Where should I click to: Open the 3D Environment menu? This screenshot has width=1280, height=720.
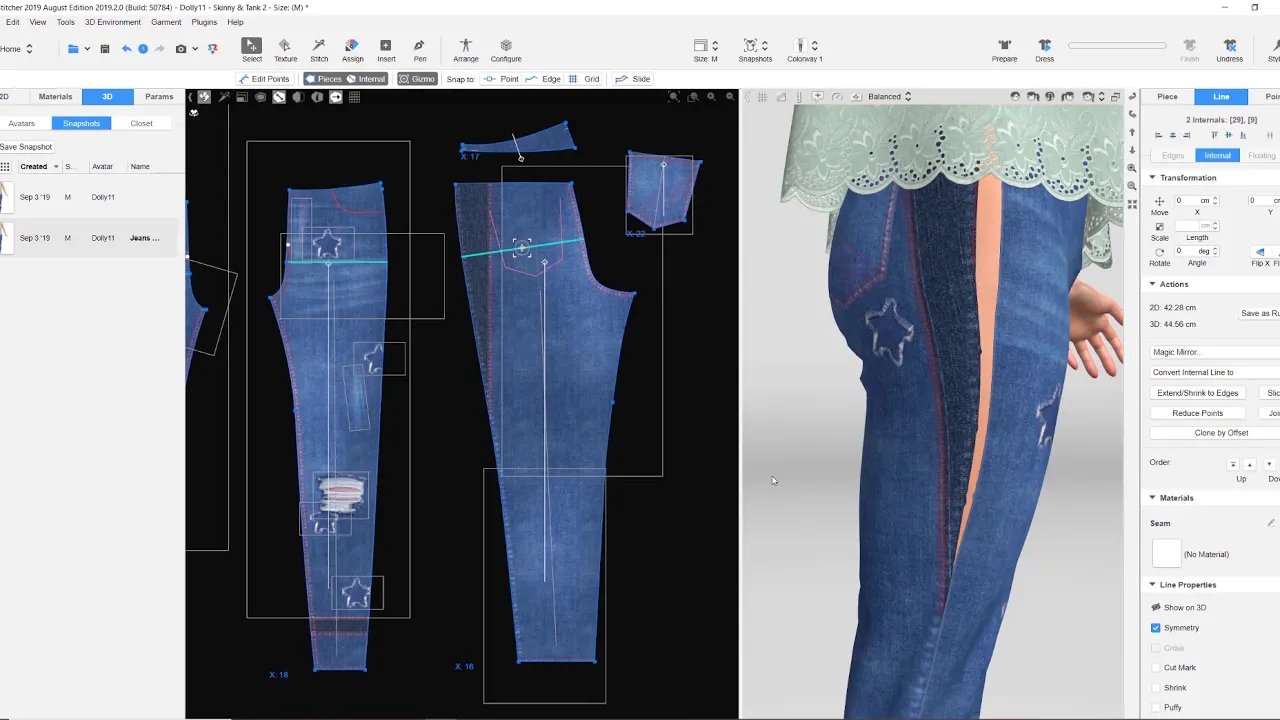coord(112,22)
